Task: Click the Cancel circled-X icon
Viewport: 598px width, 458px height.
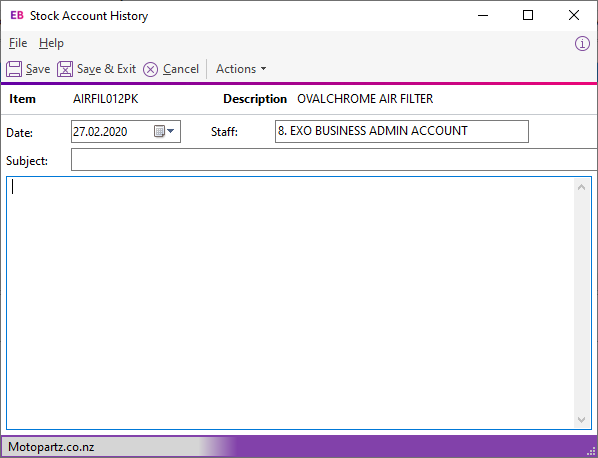Action: point(150,70)
